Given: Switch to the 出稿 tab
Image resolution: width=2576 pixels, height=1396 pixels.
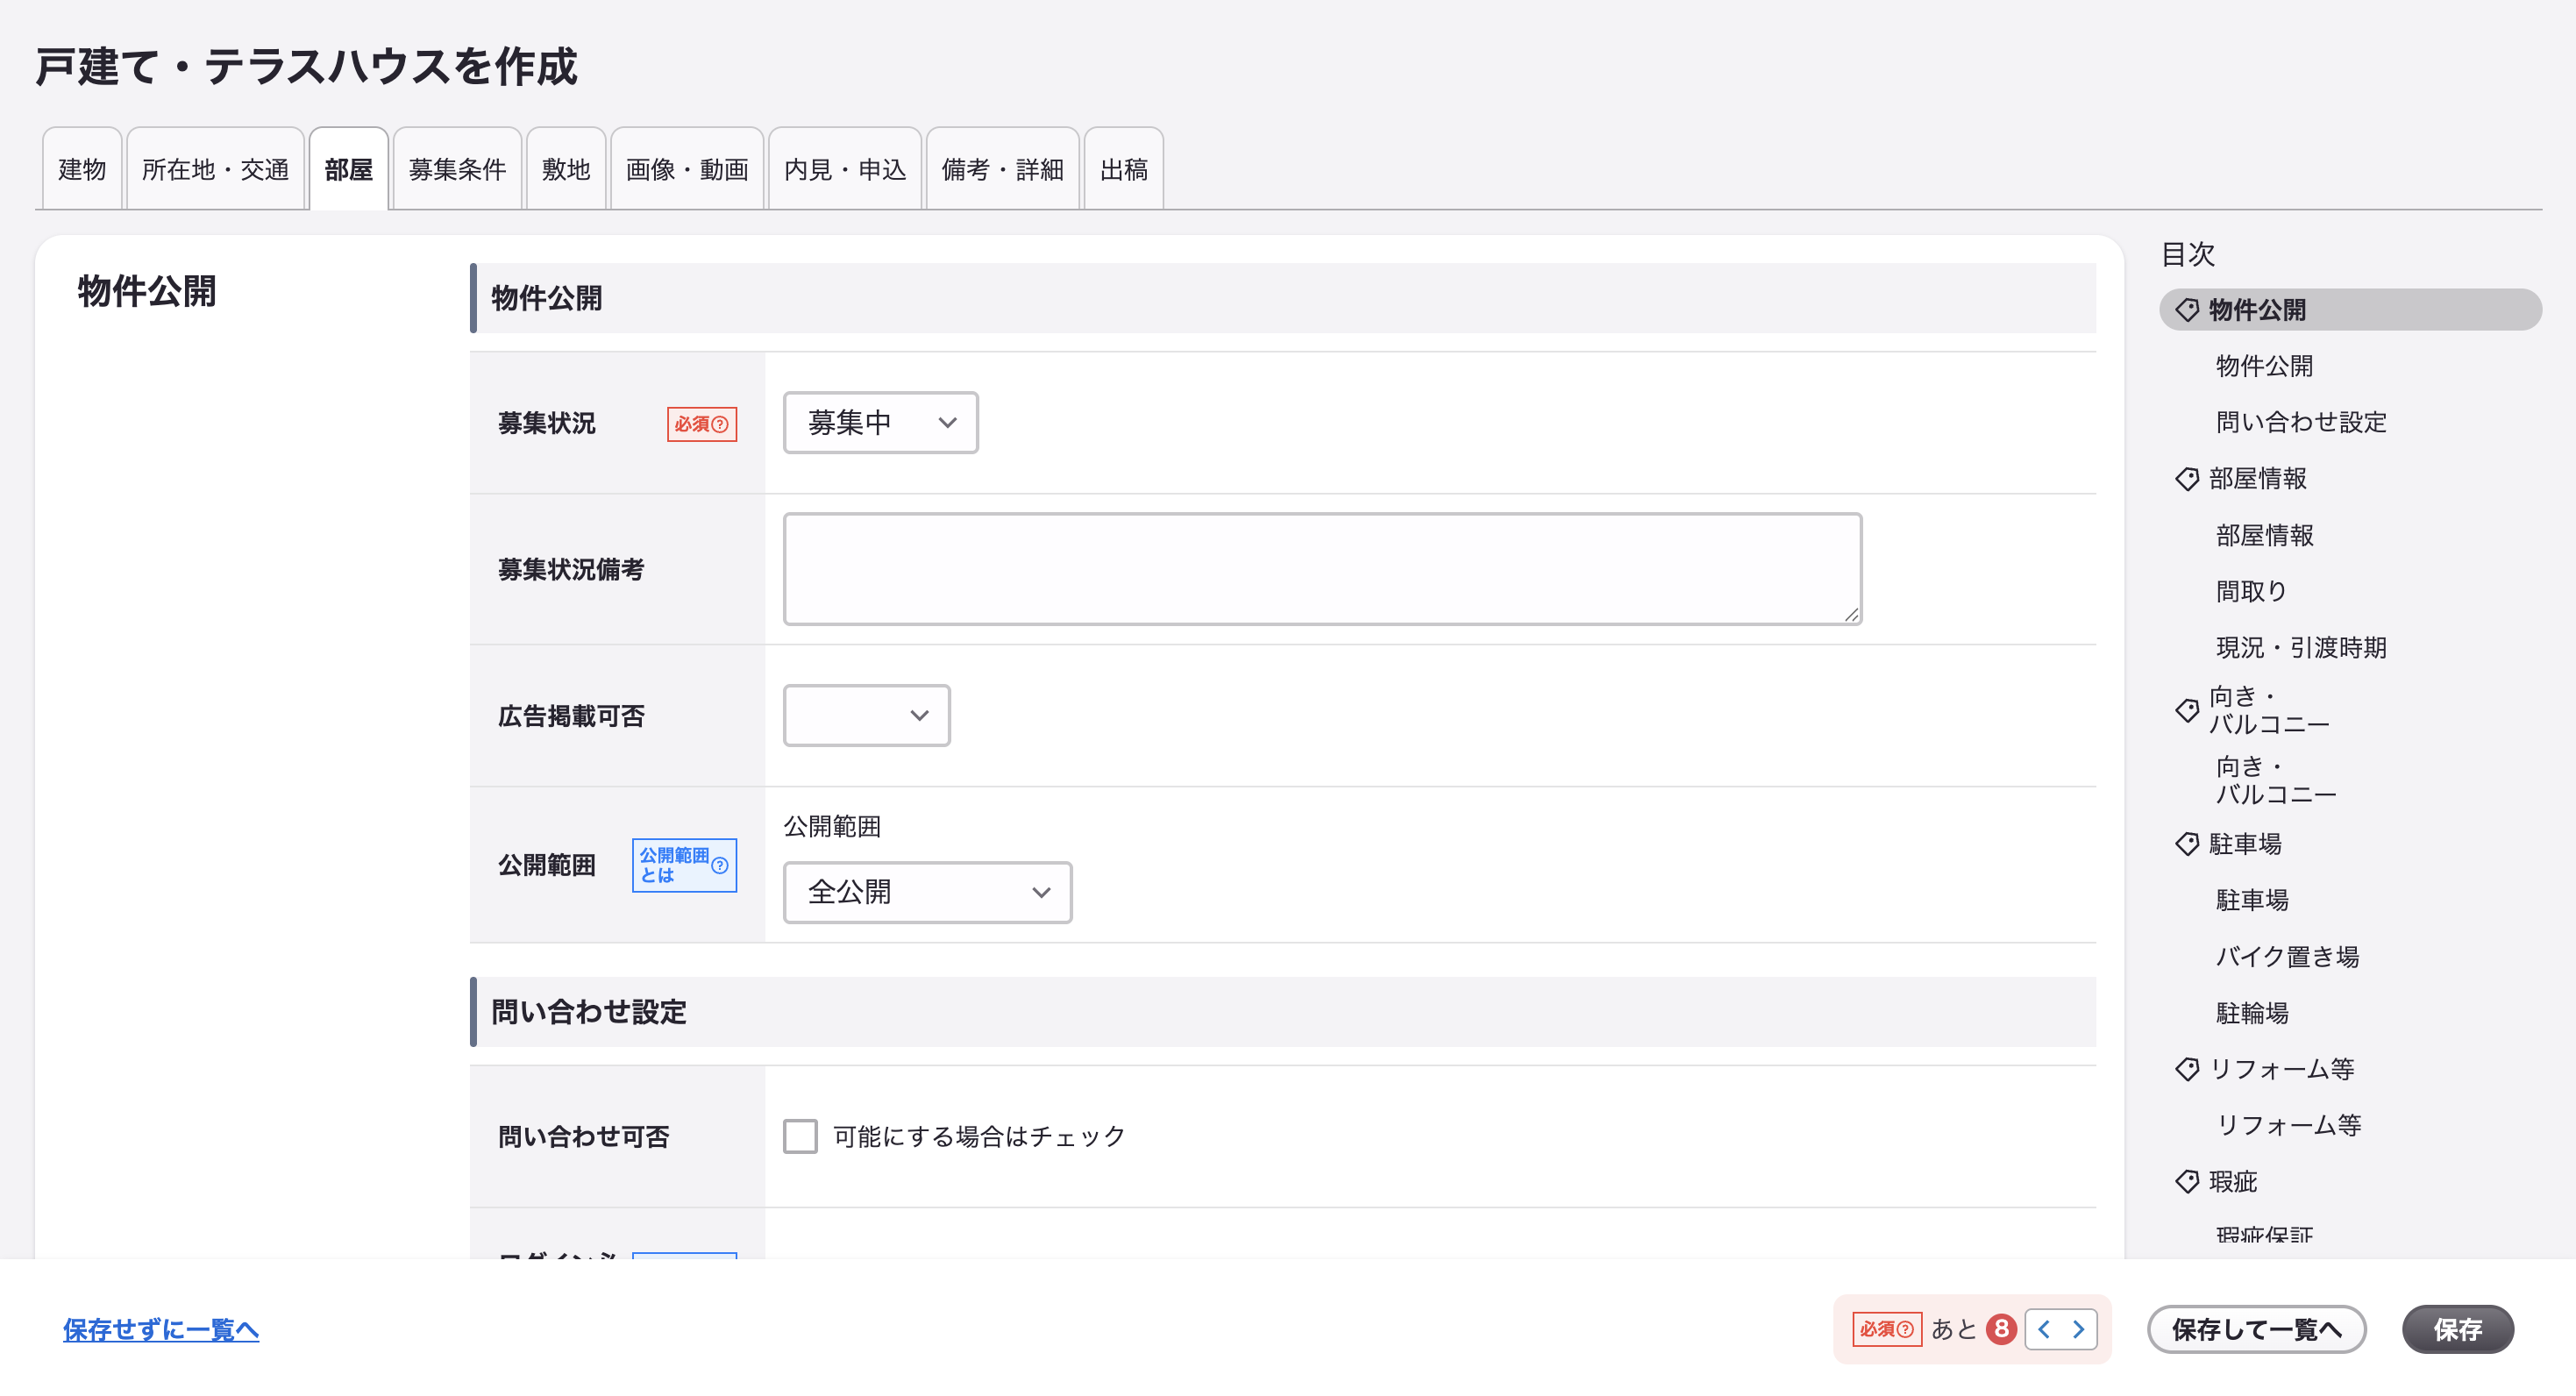Looking at the screenshot, I should tap(1123, 169).
